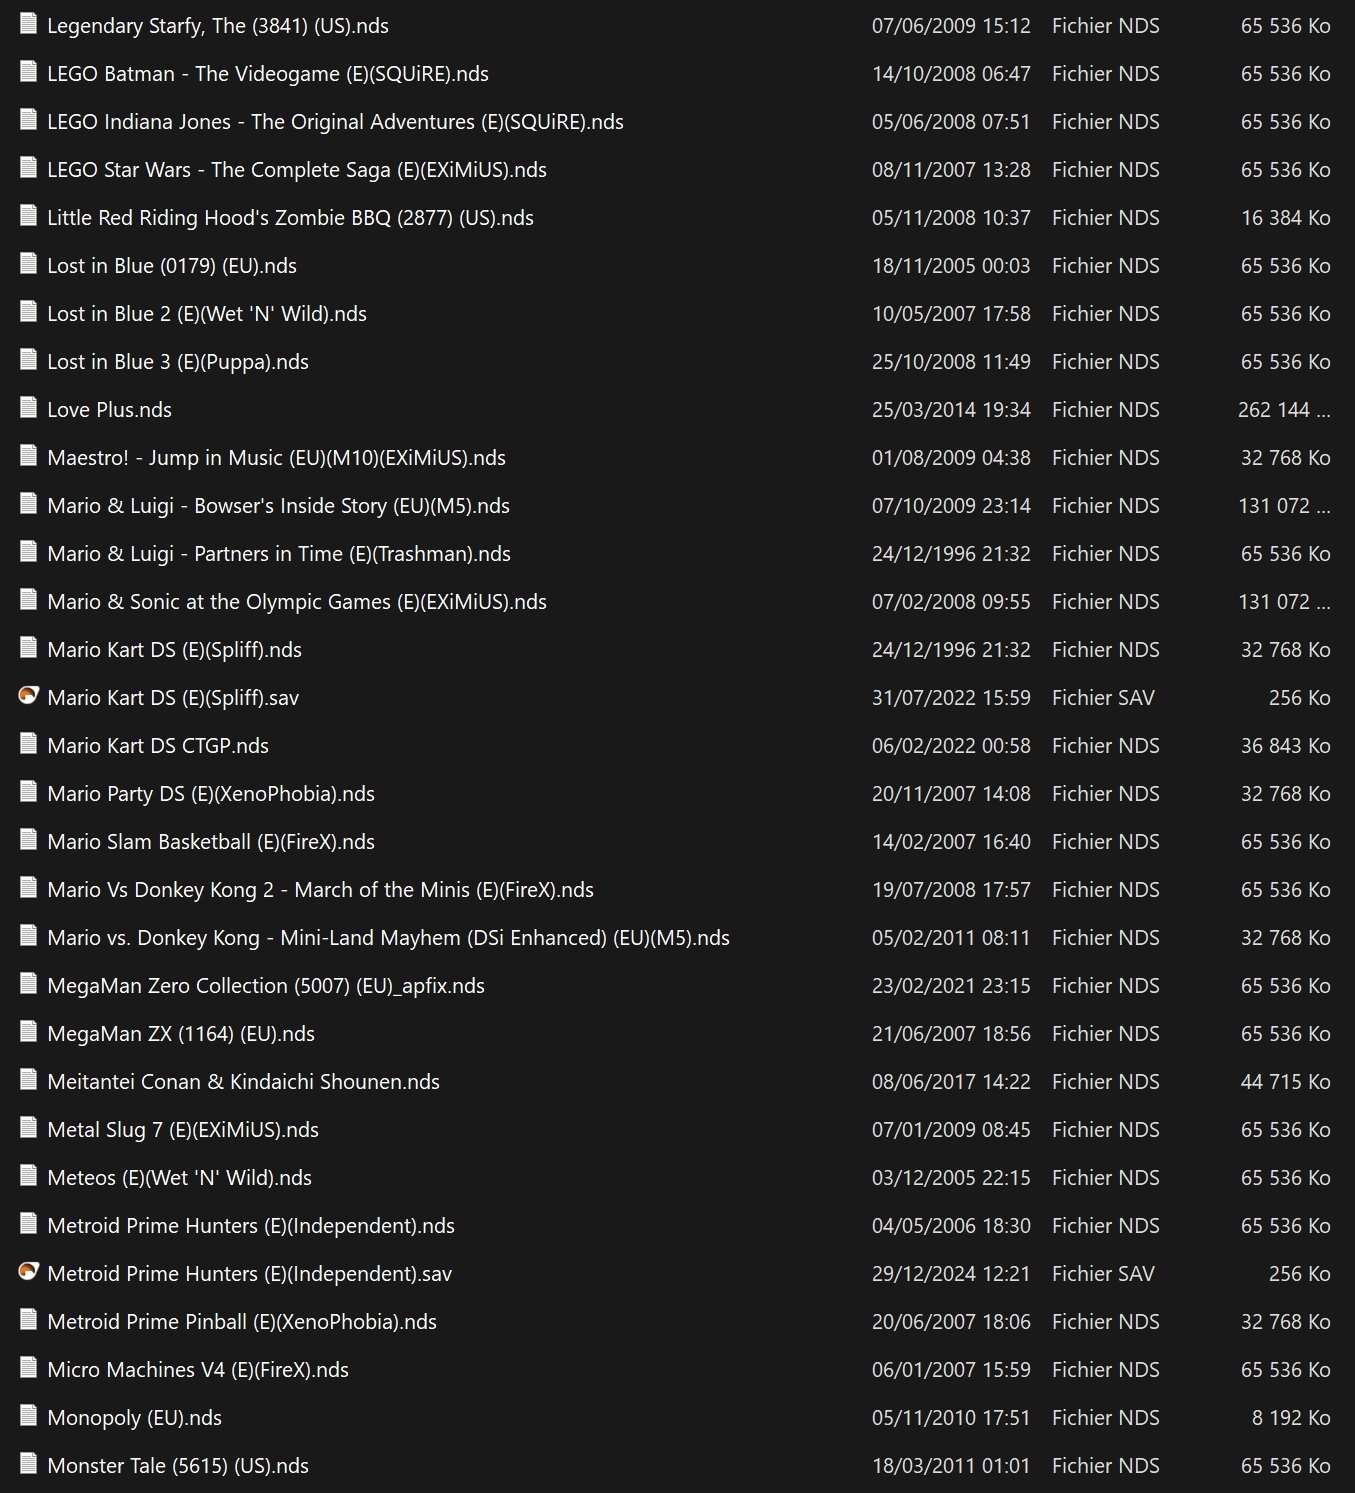Click the icon next to LEGO Indiana Jones
The height and width of the screenshot is (1493, 1355).
[x=28, y=120]
